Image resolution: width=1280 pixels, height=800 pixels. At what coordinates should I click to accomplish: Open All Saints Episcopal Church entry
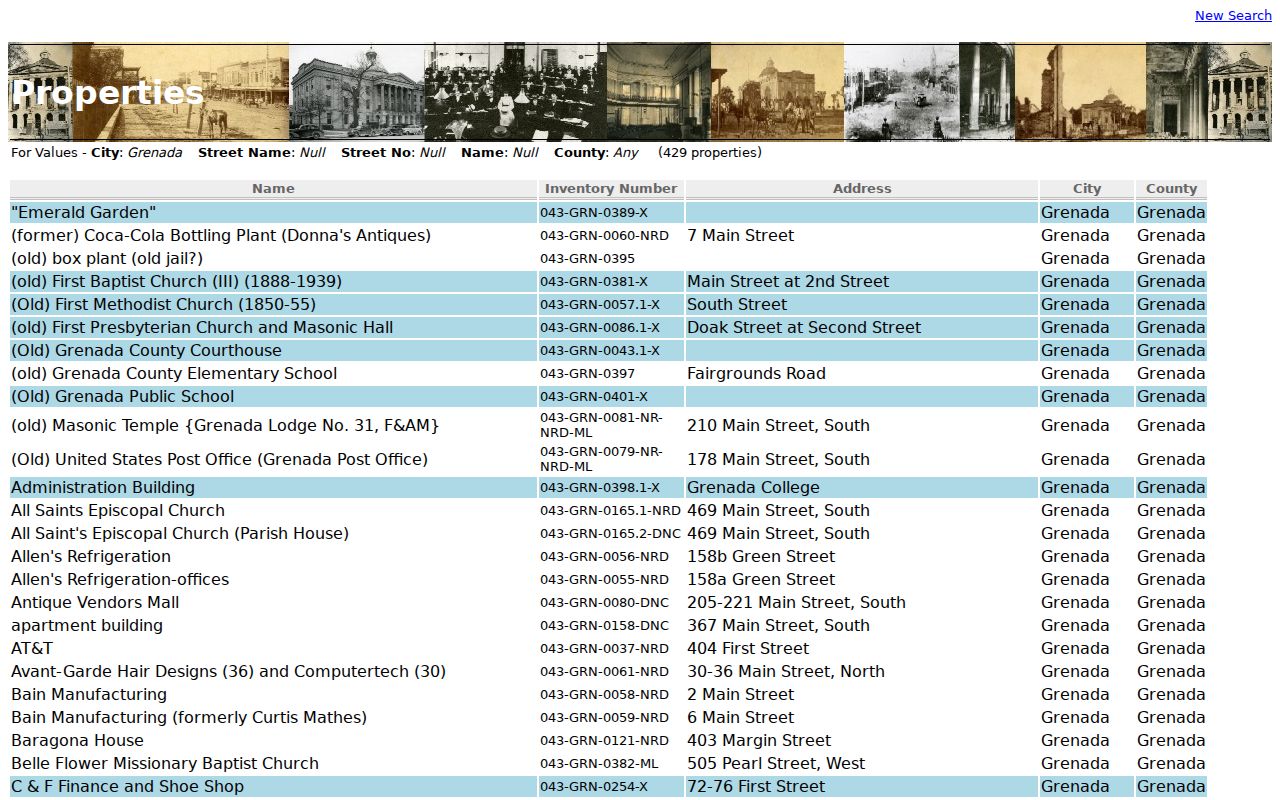[x=118, y=510]
